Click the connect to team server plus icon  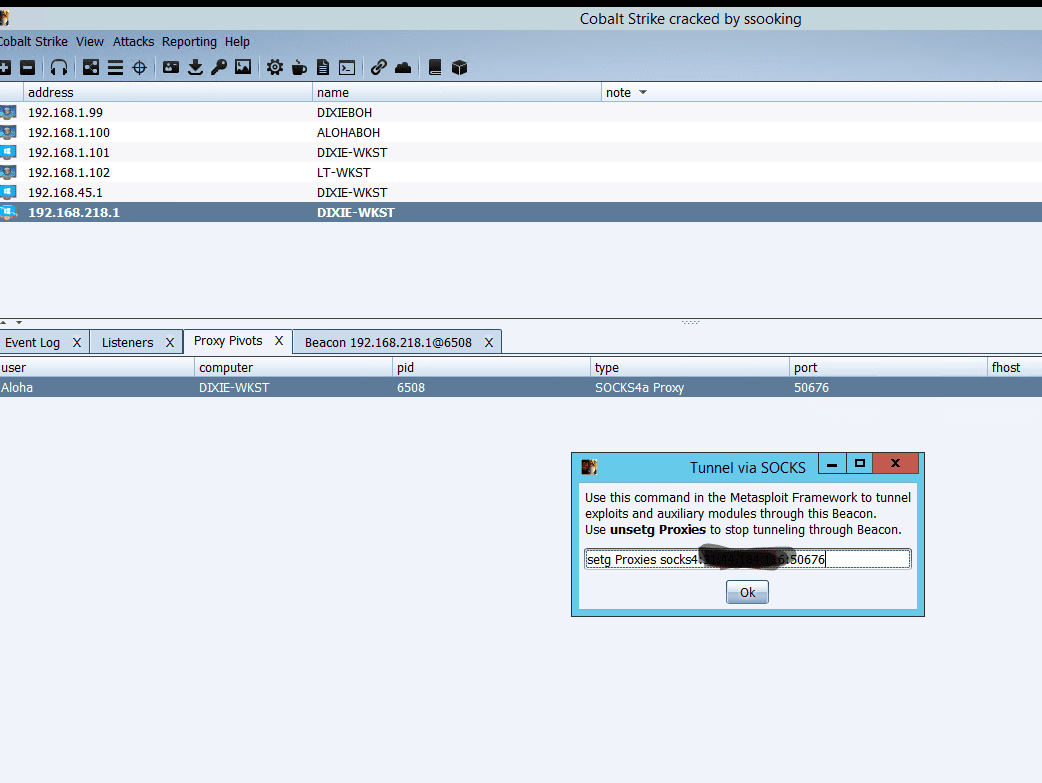[5, 67]
